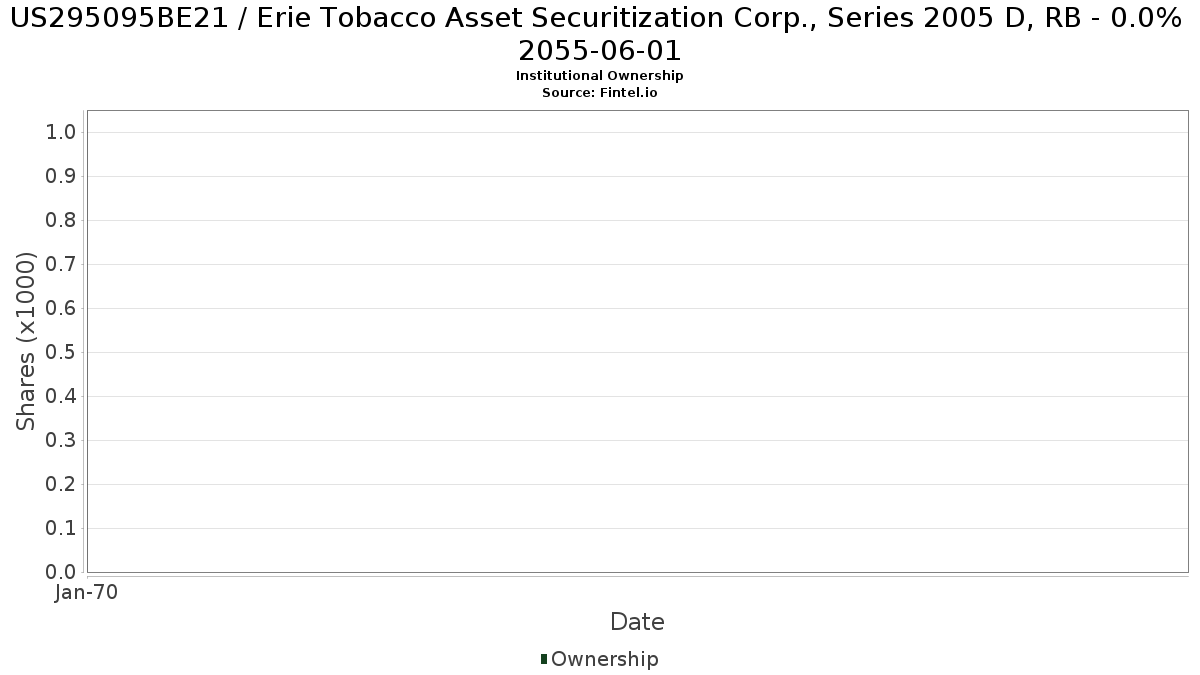Click the green Ownership legend color swatch

click(x=544, y=659)
